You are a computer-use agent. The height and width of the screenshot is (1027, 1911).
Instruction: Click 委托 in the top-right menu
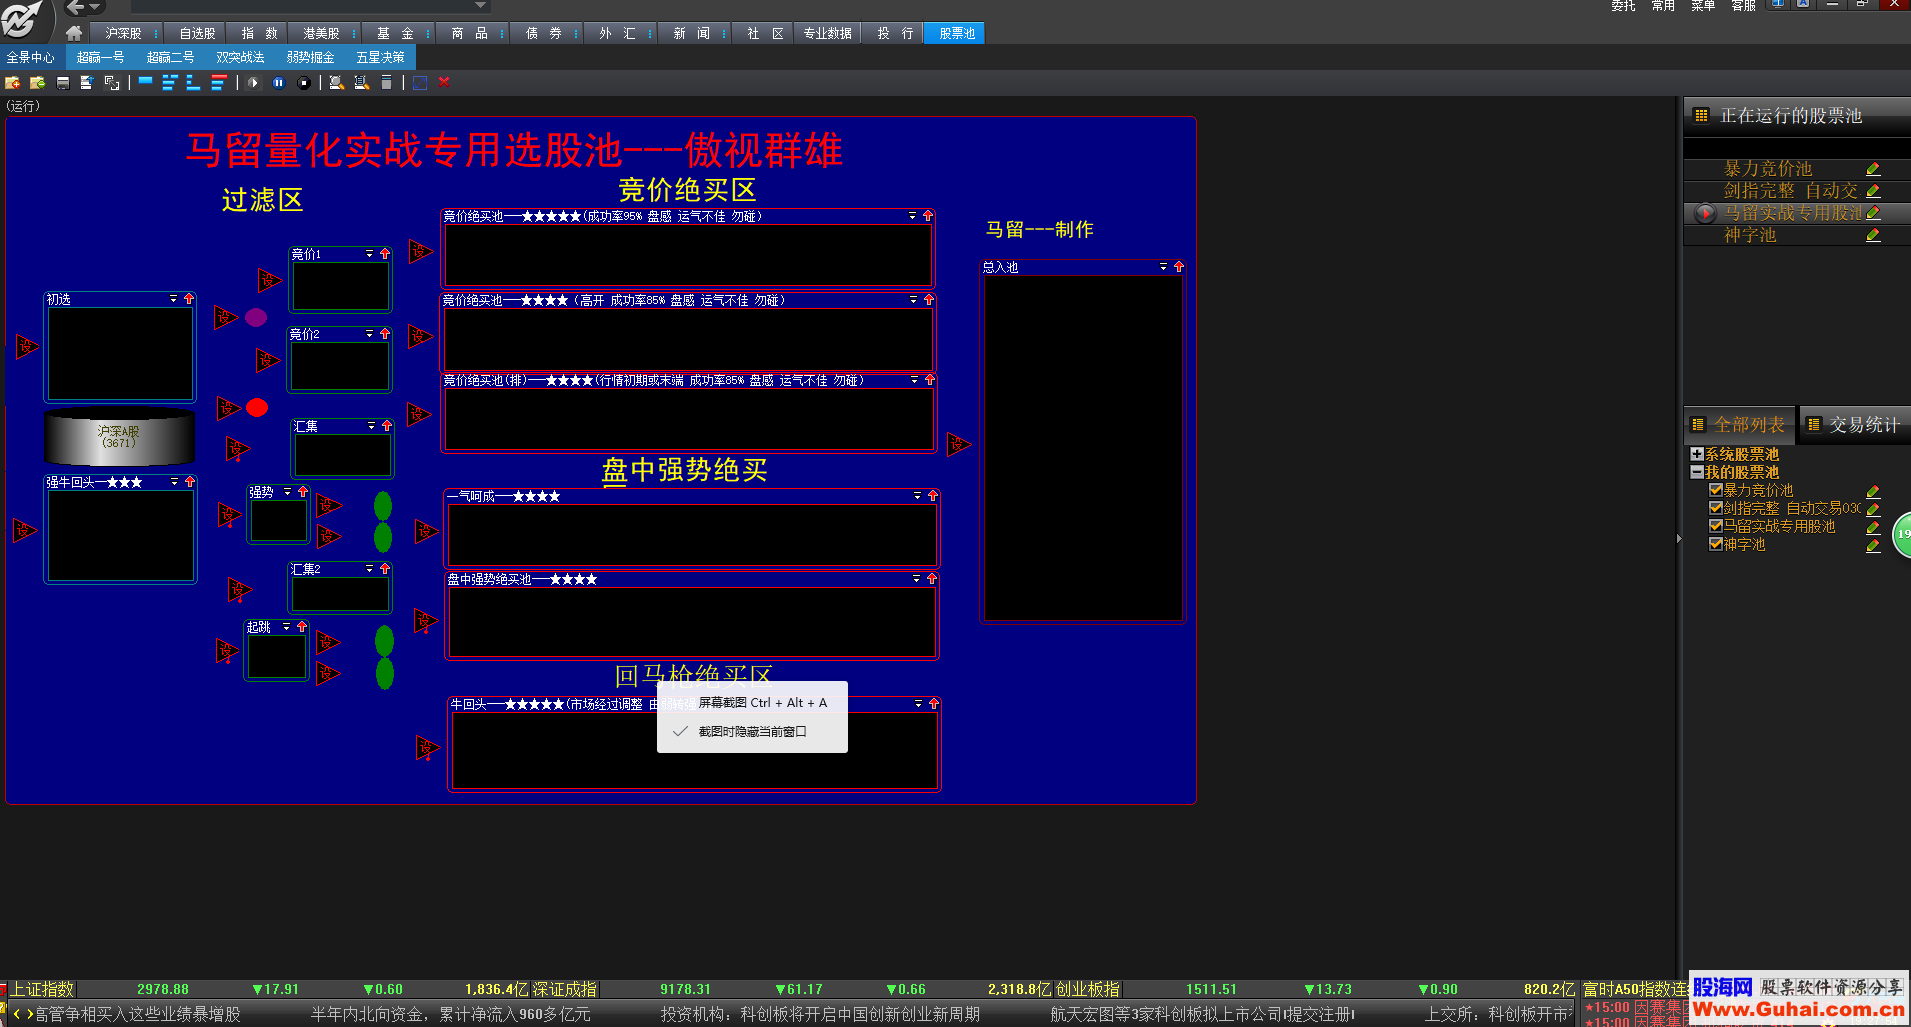point(1624,6)
